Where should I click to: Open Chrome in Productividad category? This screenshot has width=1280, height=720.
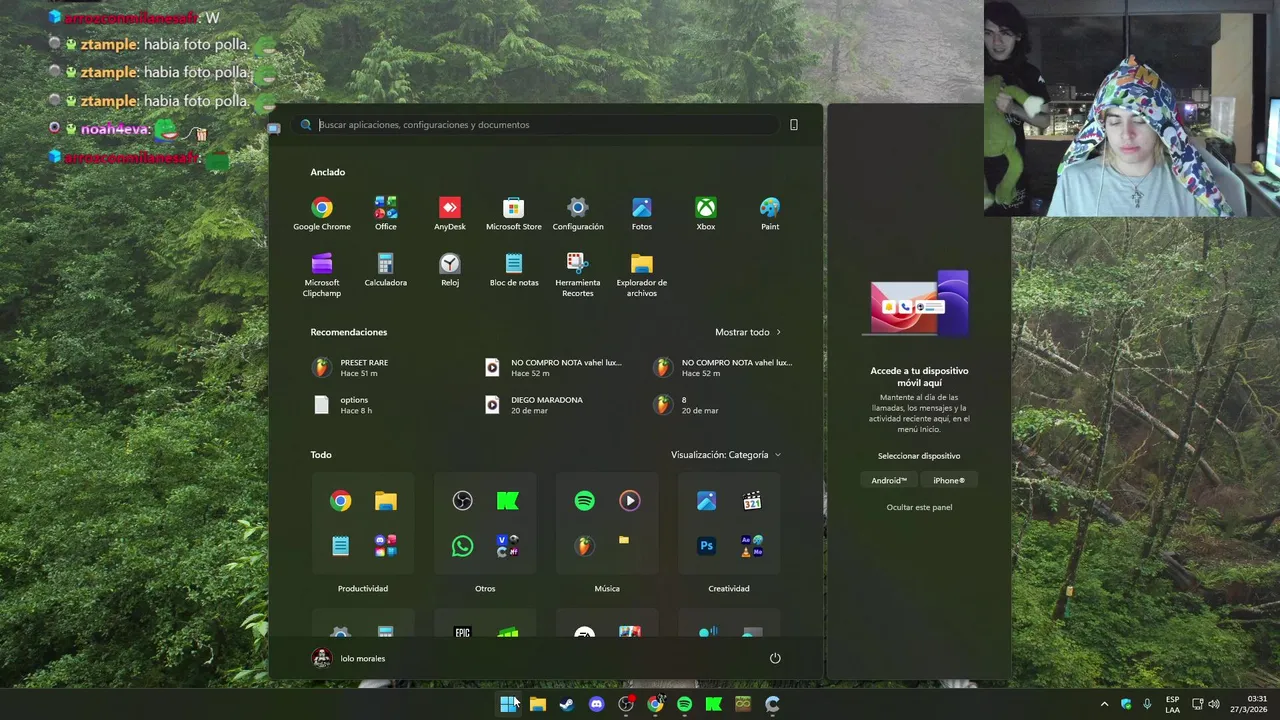341,501
